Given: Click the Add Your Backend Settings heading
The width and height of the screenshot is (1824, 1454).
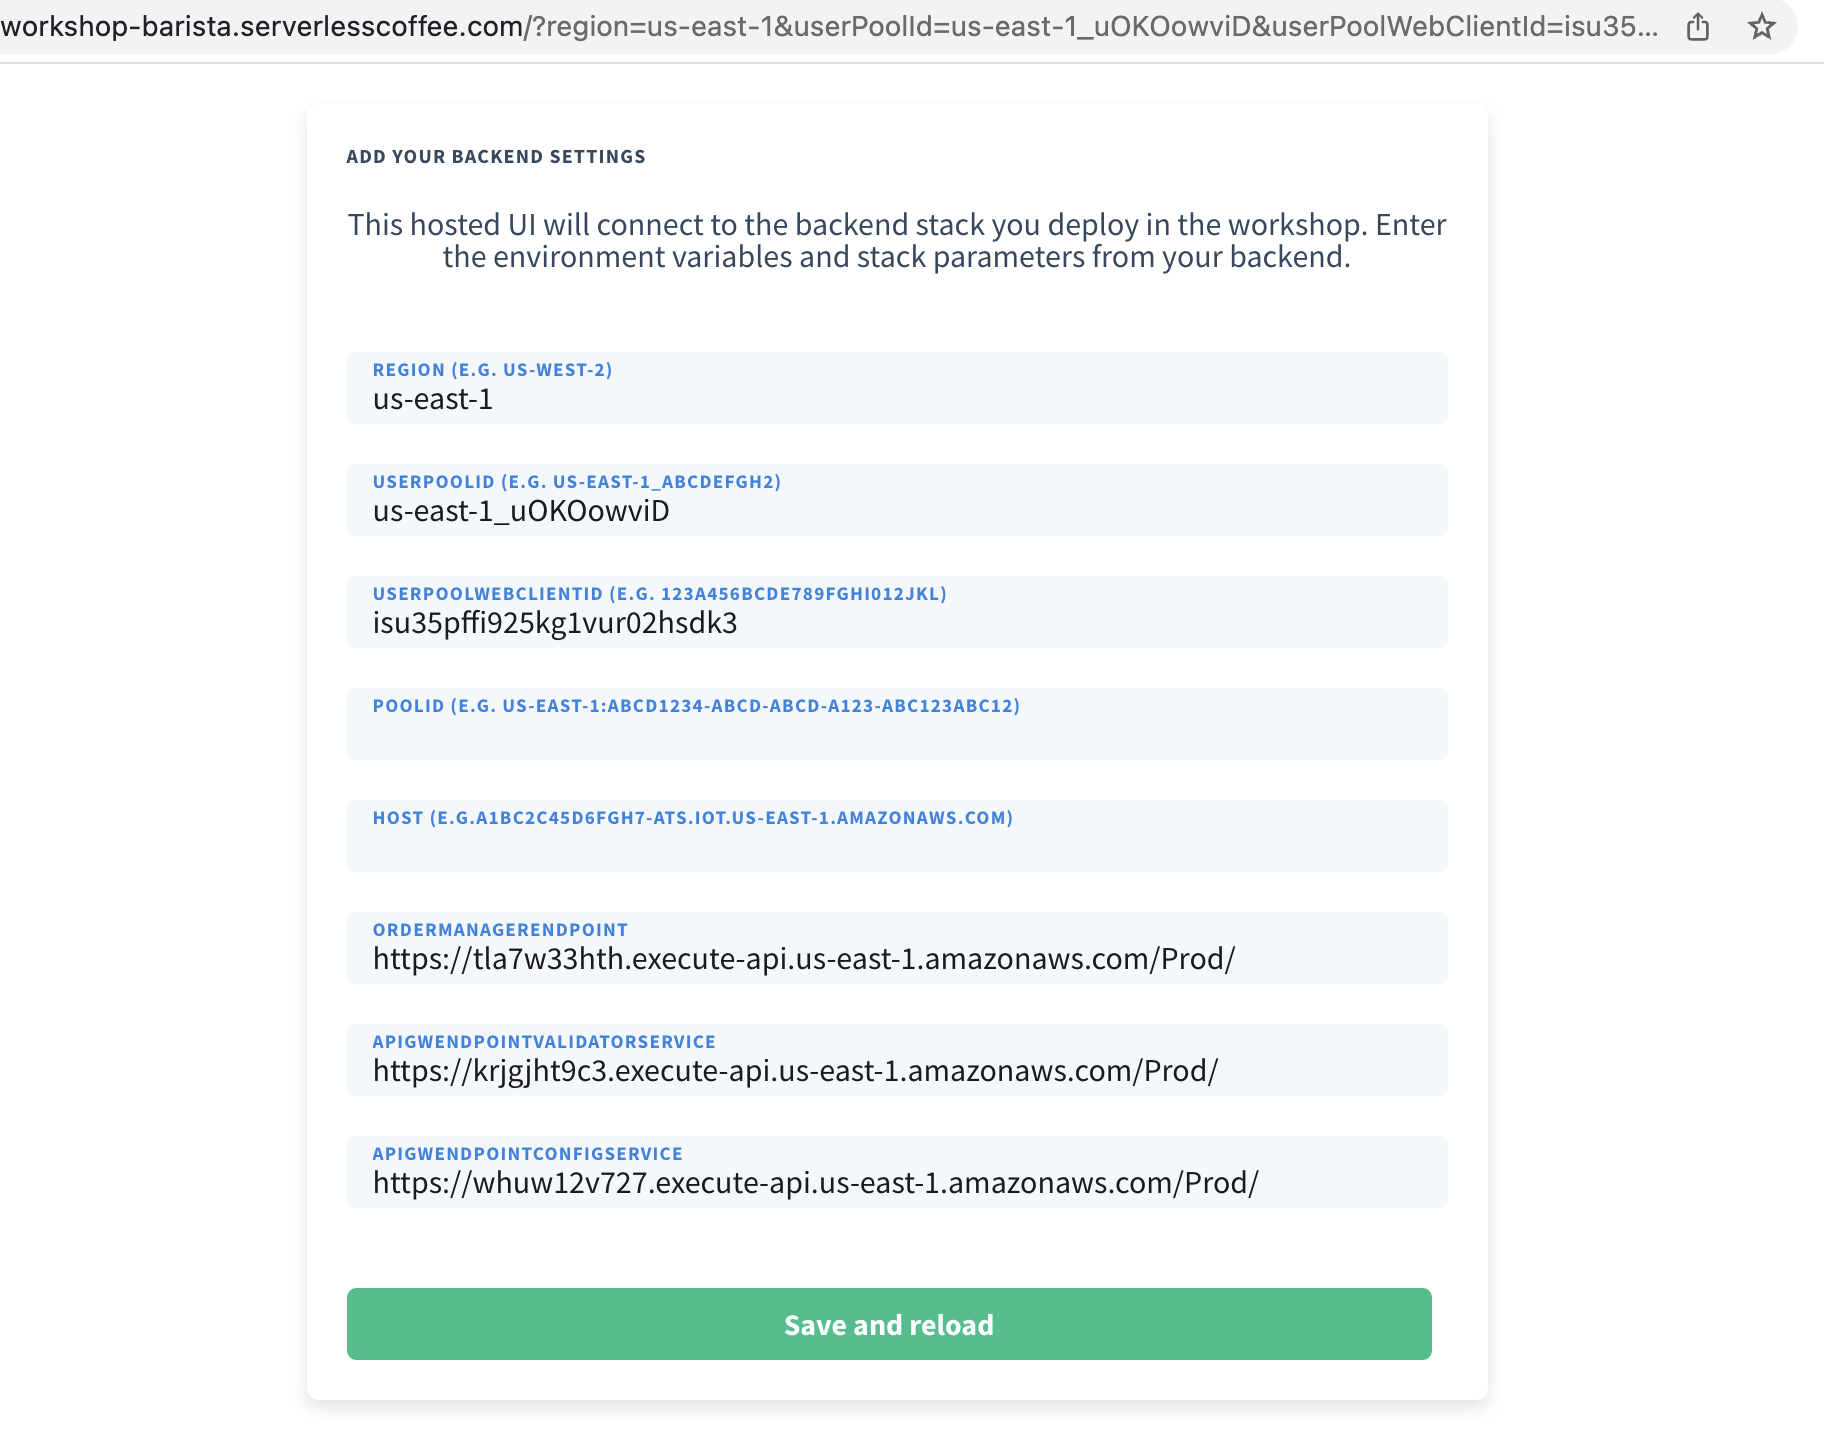Looking at the screenshot, I should point(496,157).
